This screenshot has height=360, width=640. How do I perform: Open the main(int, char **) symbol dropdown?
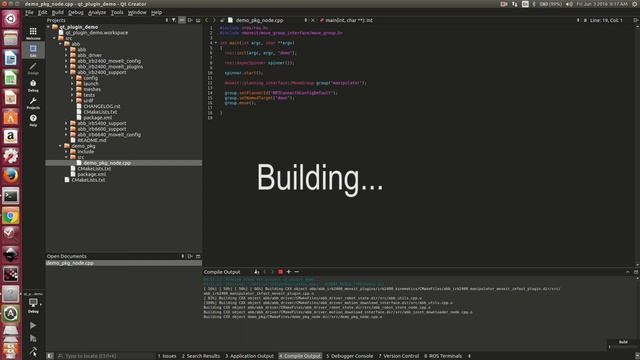578,20
